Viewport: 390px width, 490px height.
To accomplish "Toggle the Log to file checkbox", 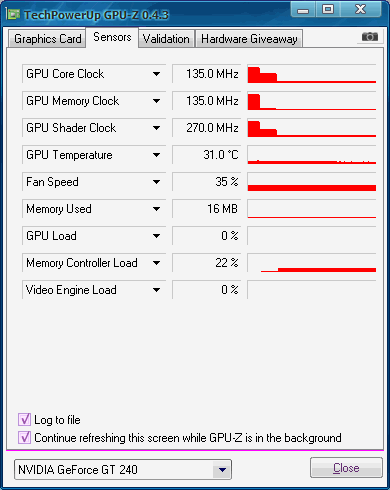I will (x=24, y=419).
